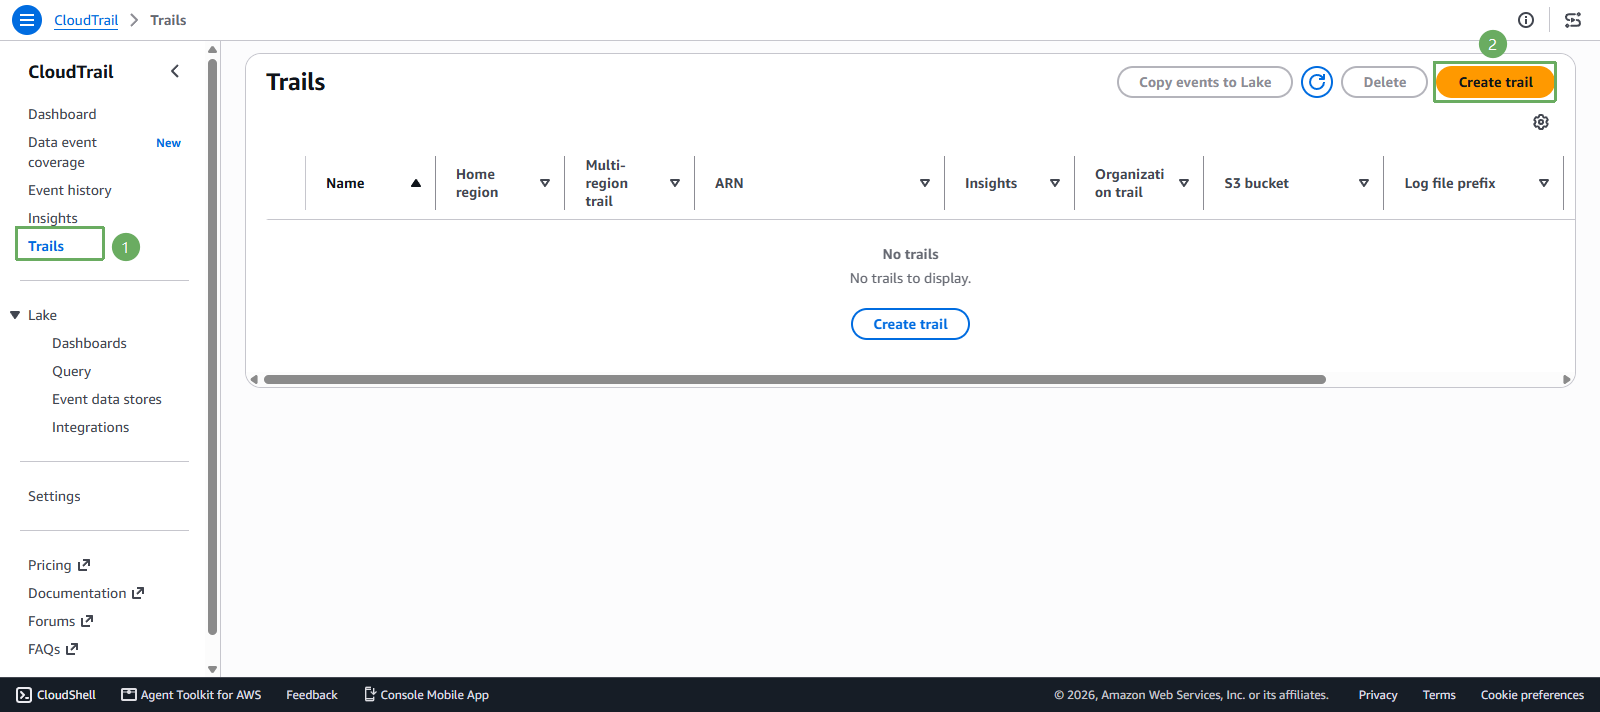
Task: Sort by Log file prefix column
Action: point(1544,183)
